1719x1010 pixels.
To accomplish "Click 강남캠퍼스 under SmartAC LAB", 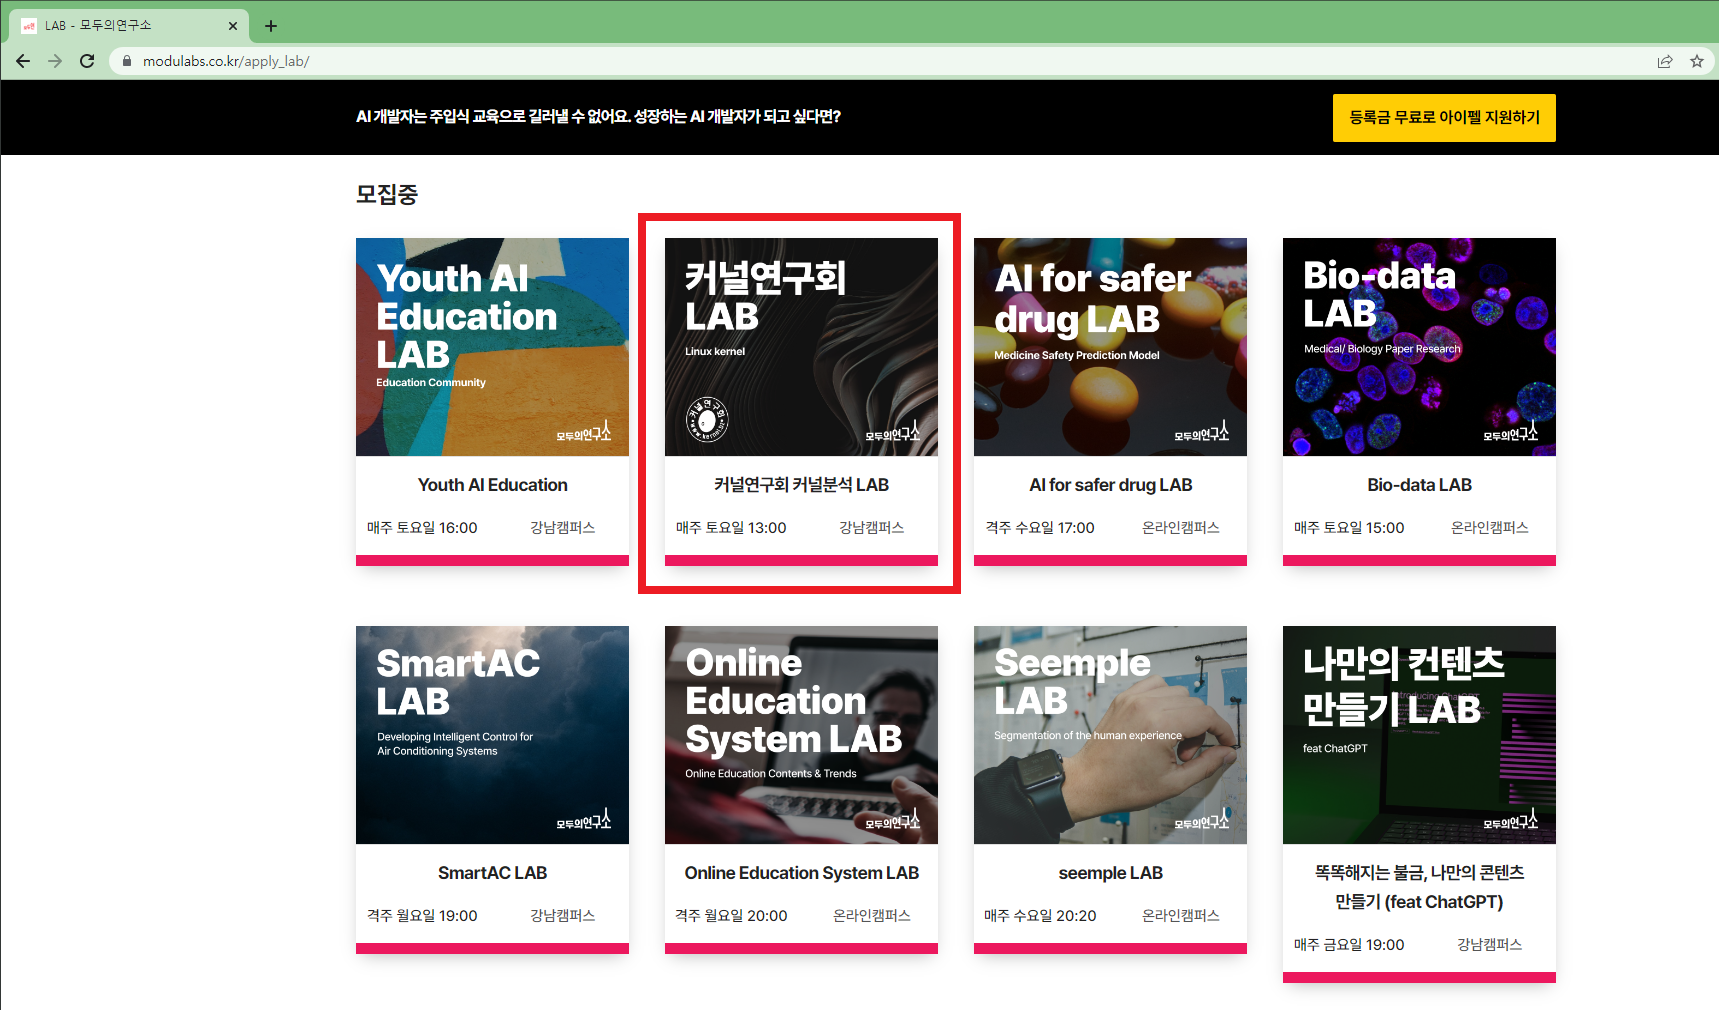I will click(x=563, y=916).
